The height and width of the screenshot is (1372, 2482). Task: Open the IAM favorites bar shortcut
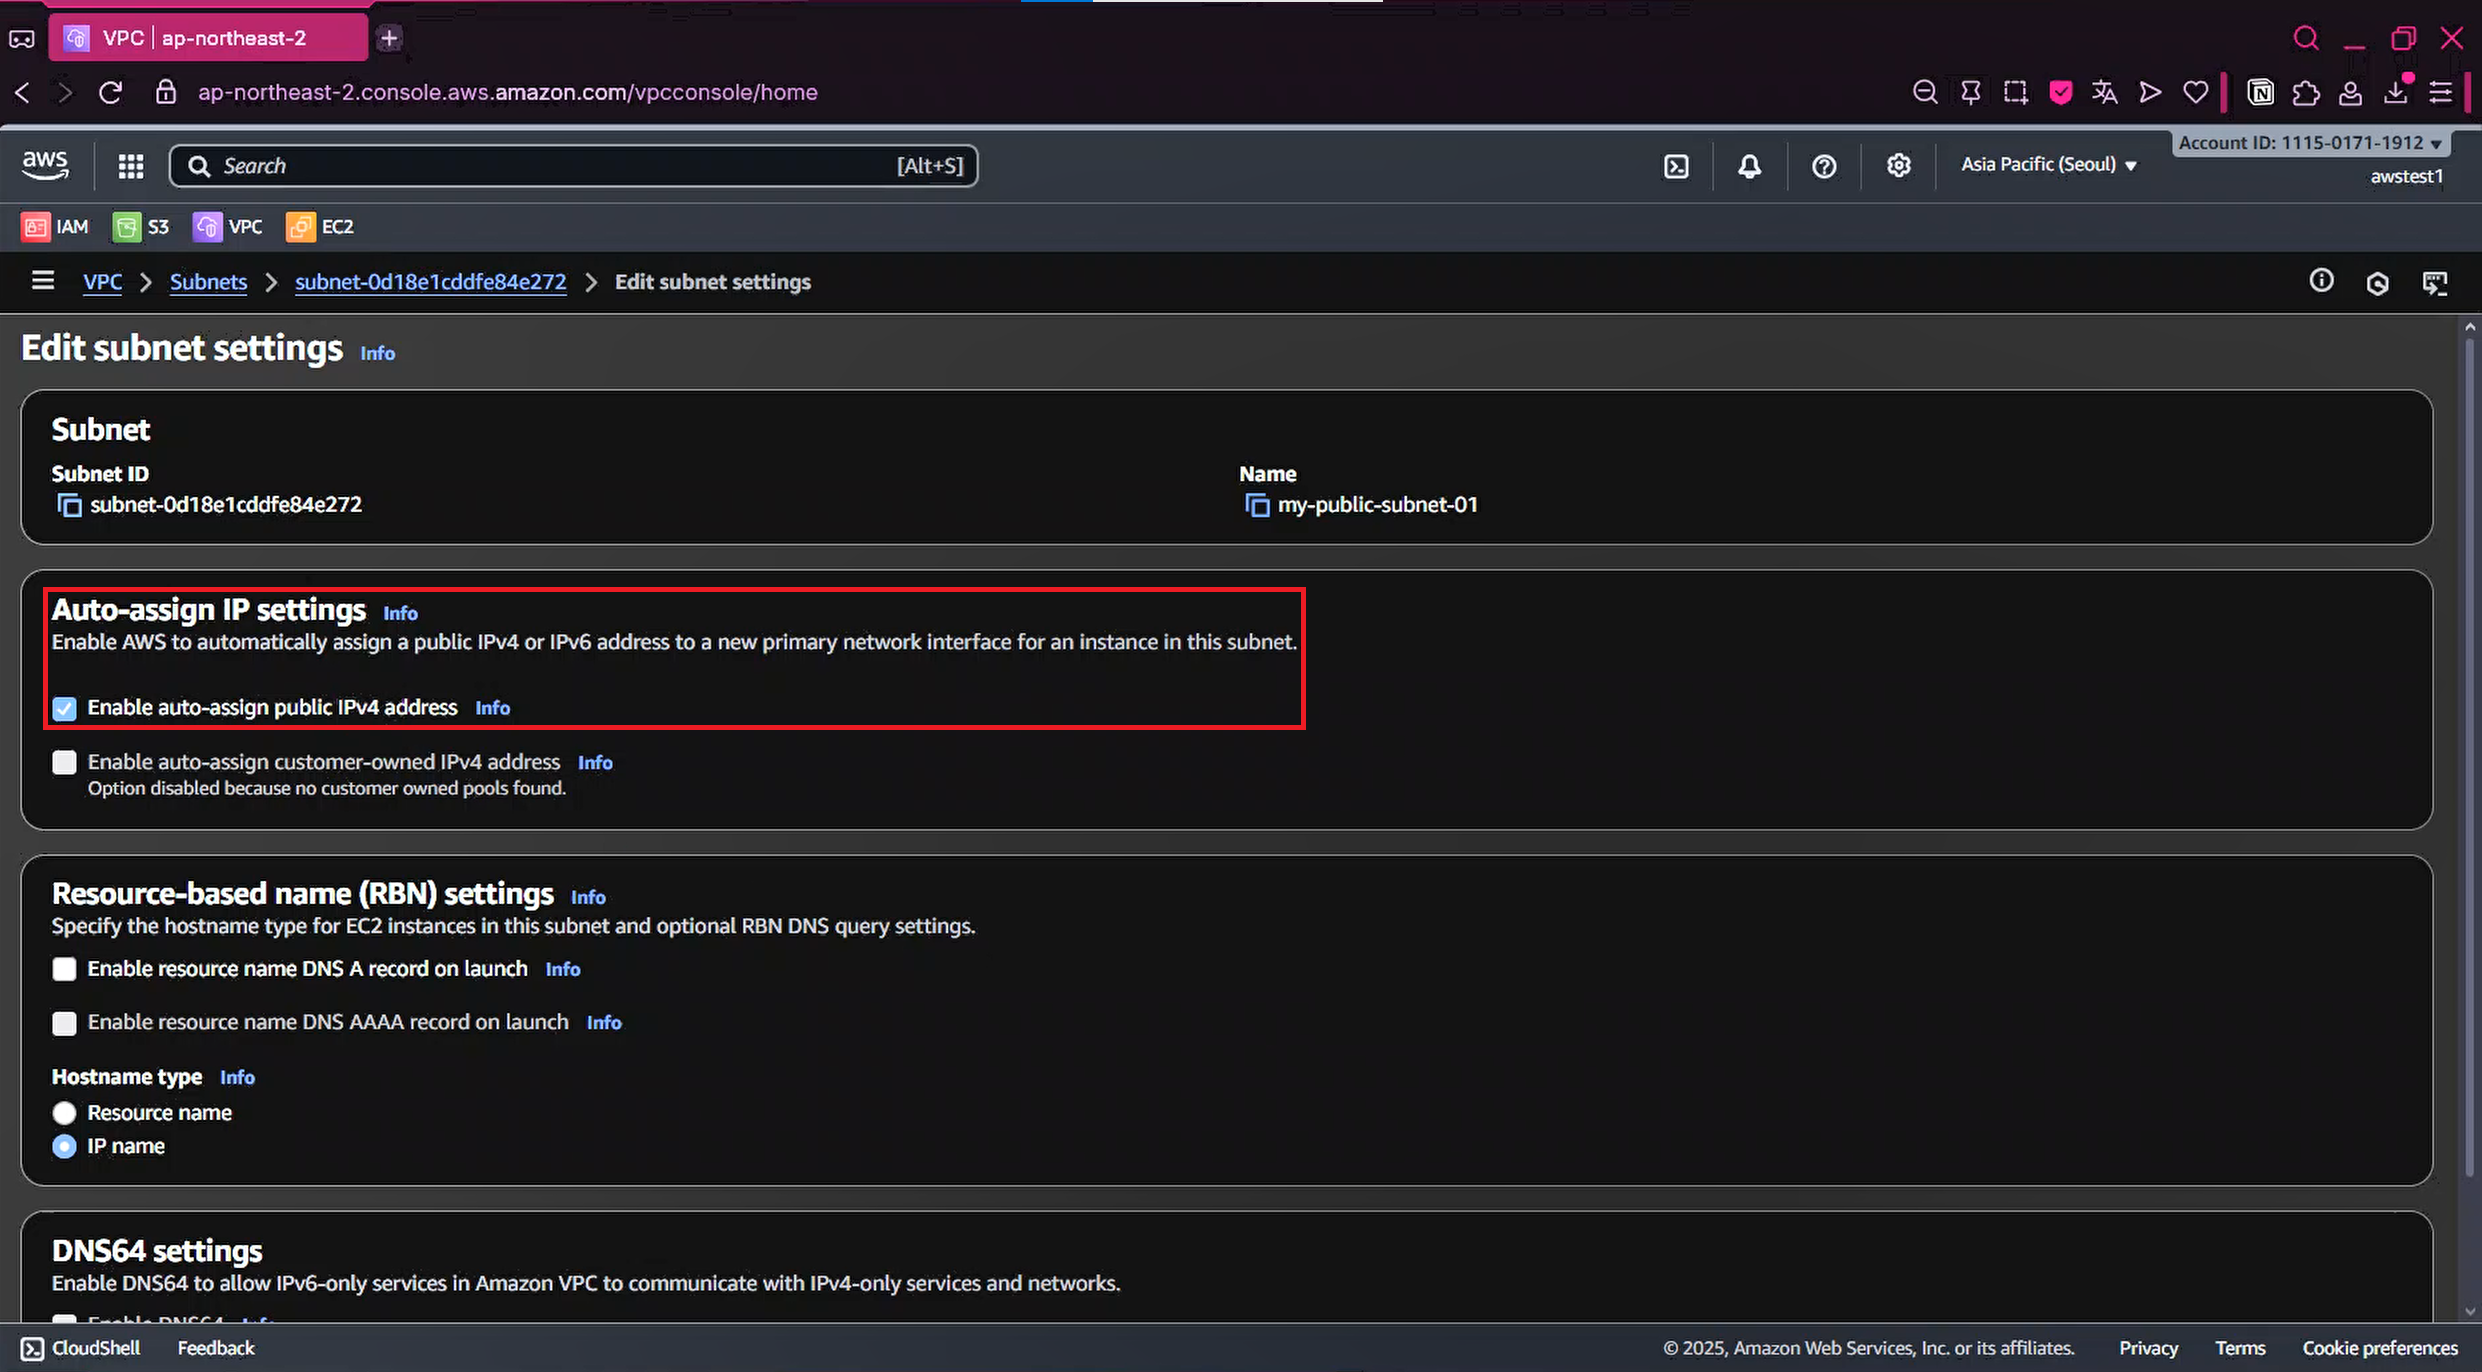(x=55, y=227)
